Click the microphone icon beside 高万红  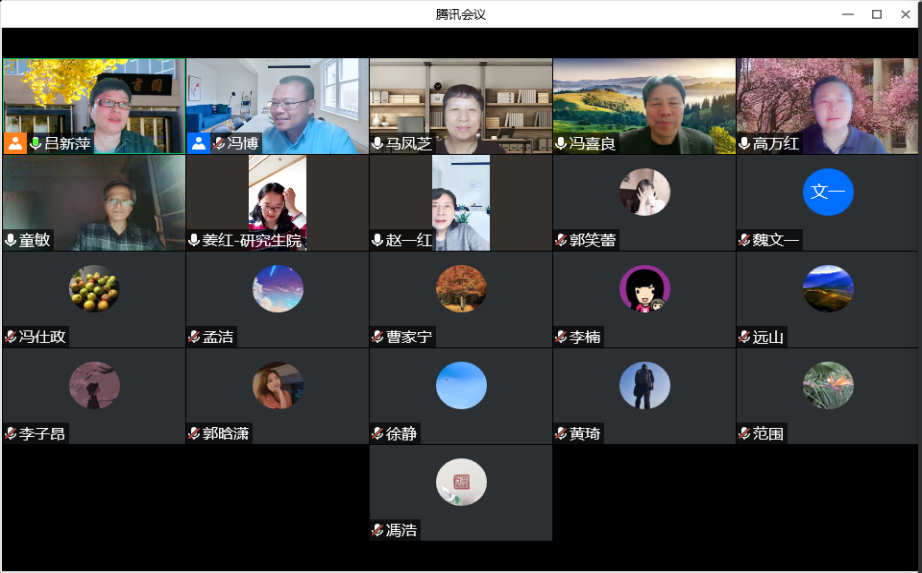(745, 144)
